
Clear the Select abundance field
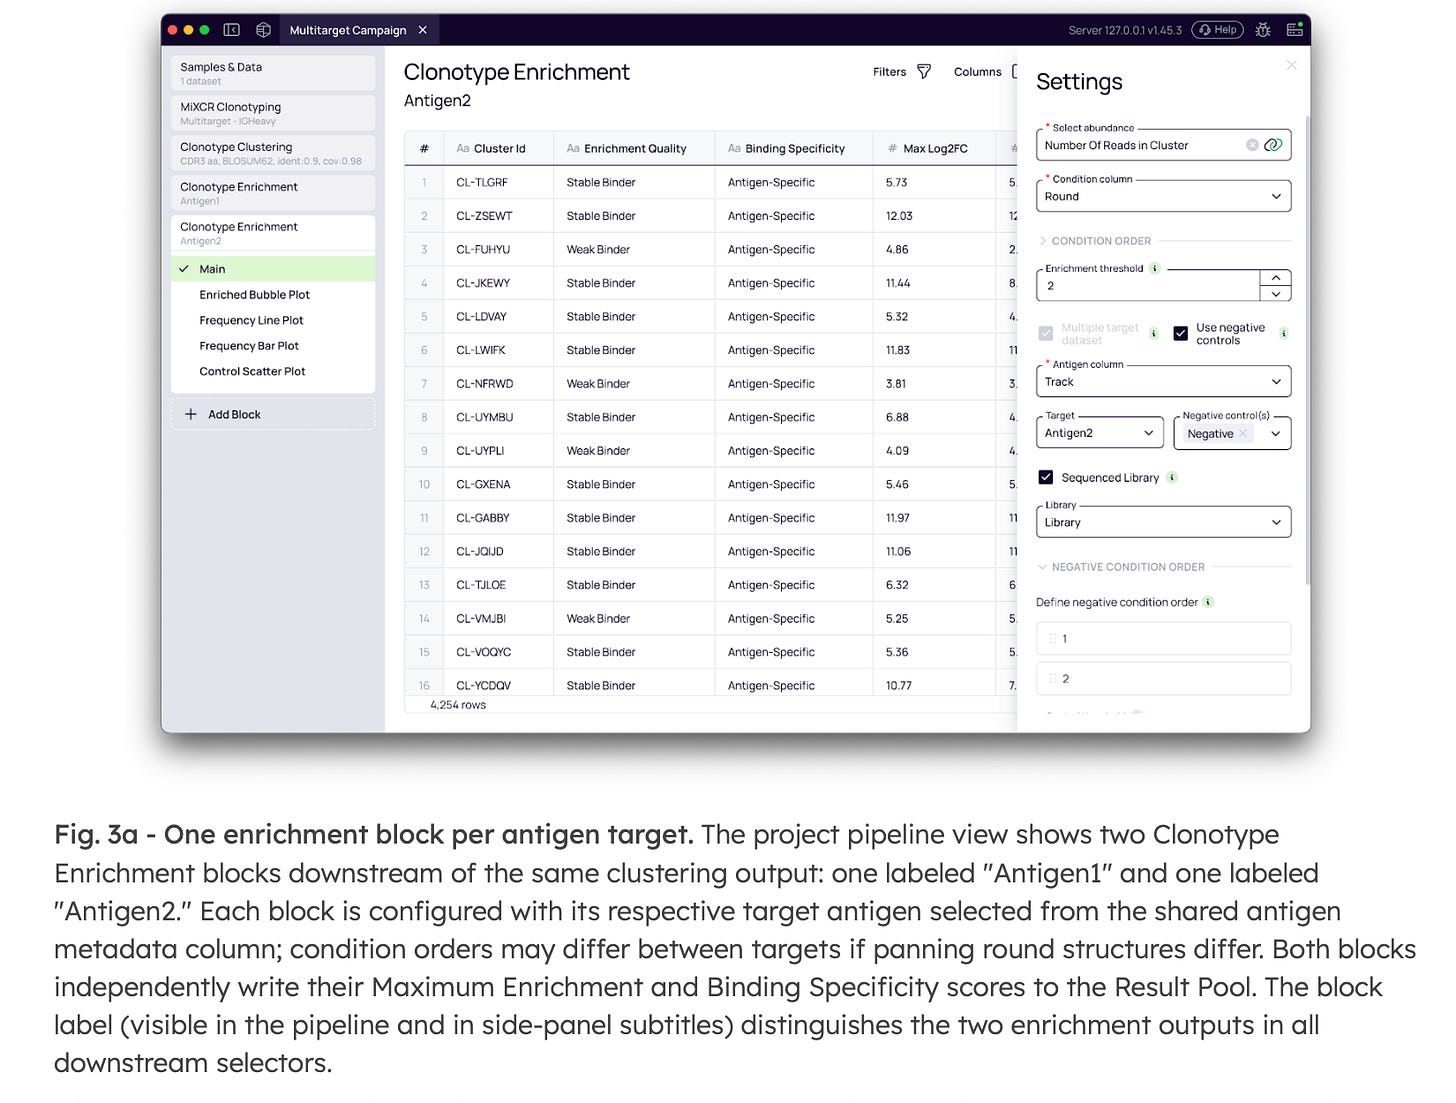tap(1252, 145)
